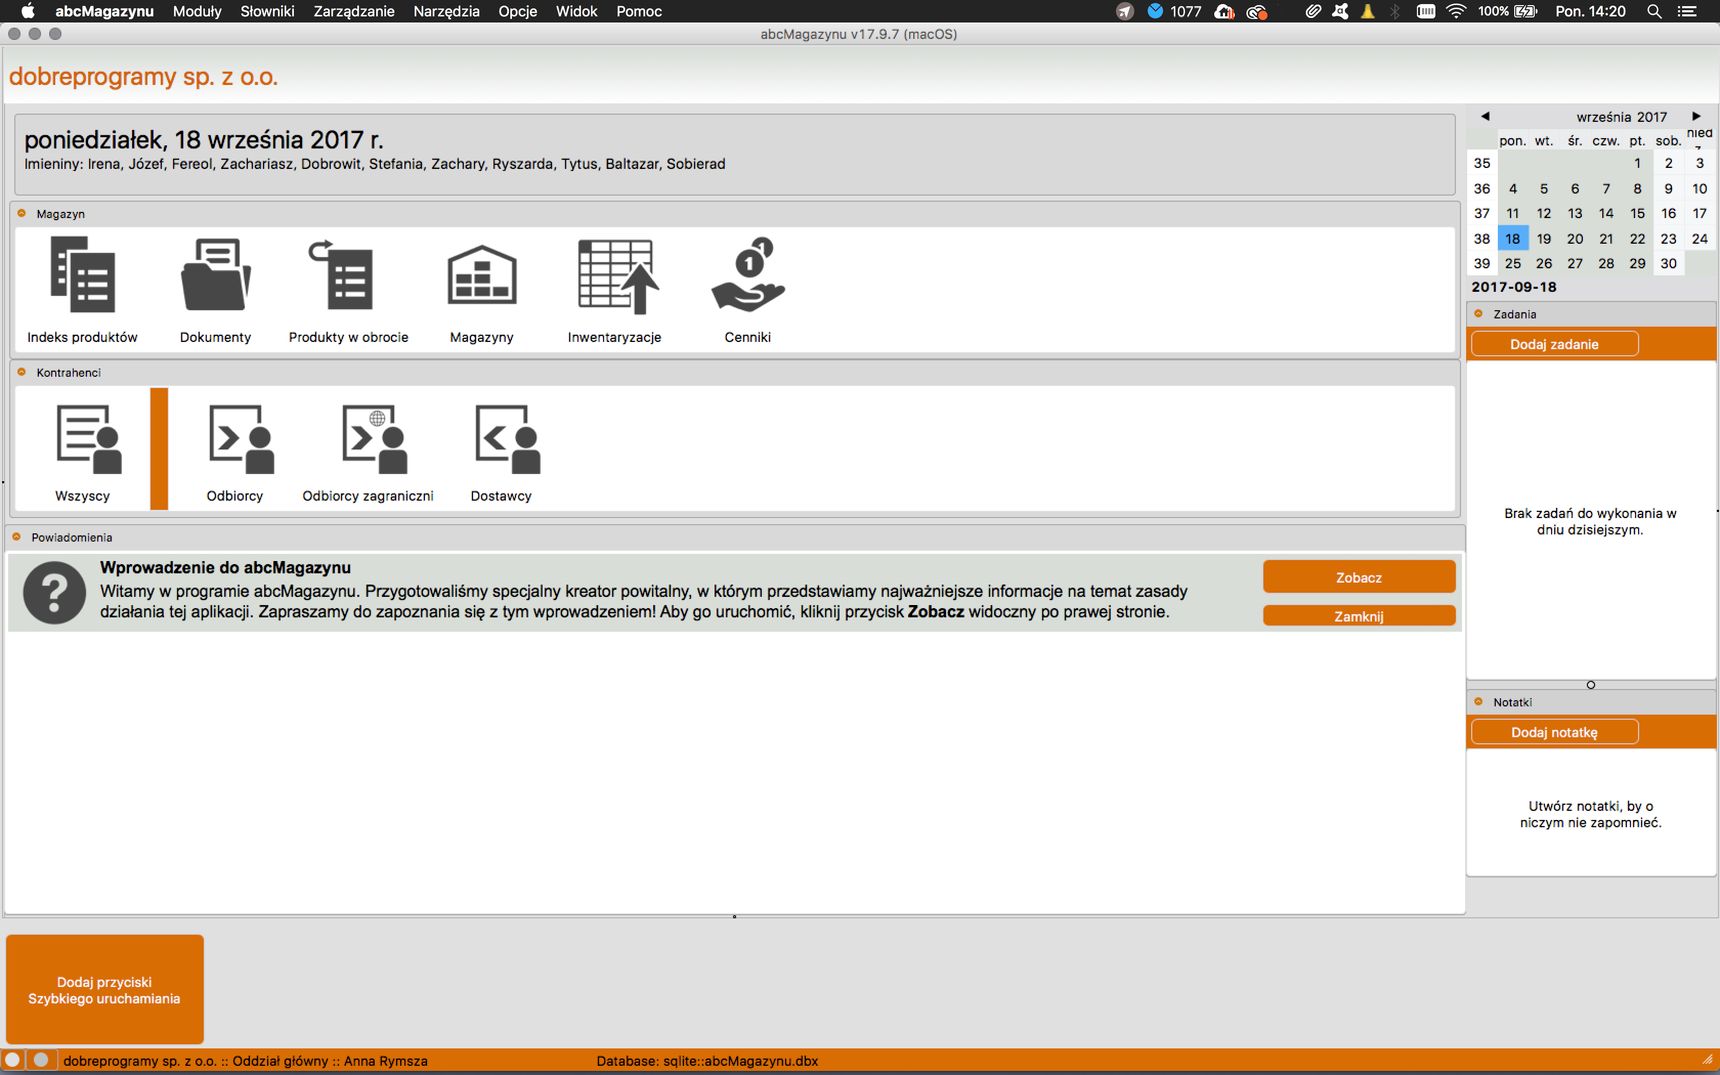Click the first round status bar icon

click(13, 1060)
